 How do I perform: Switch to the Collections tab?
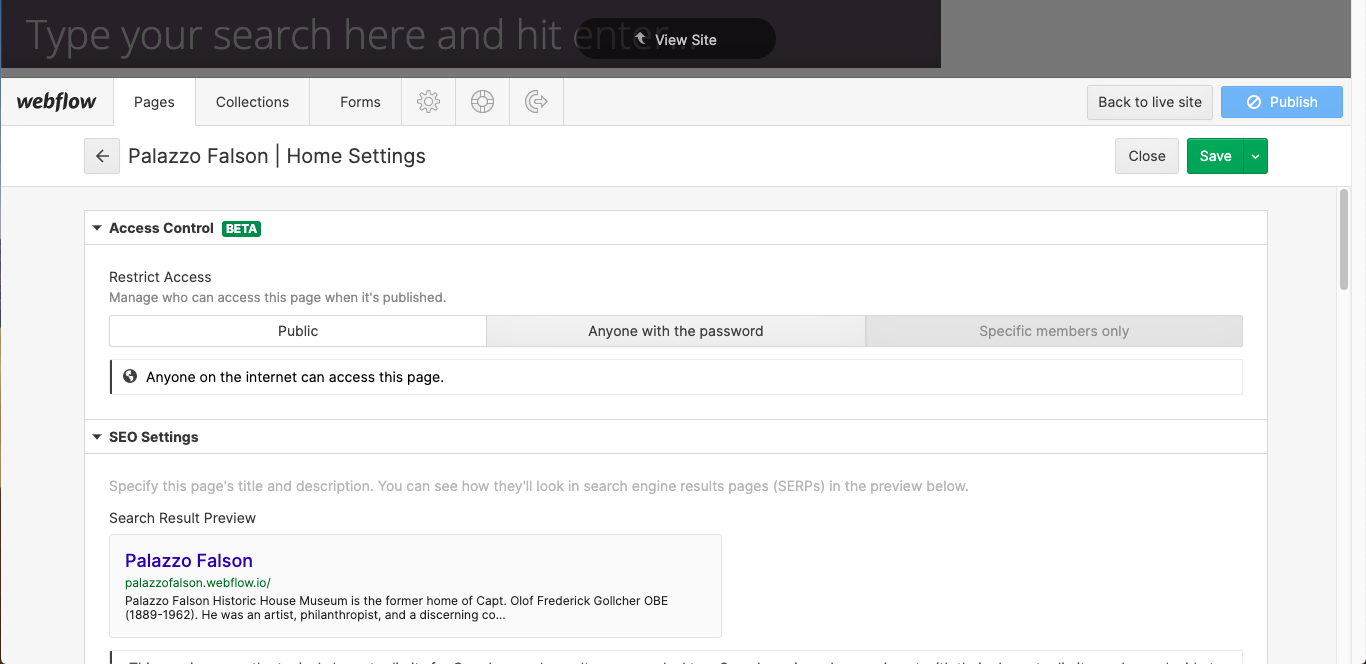point(252,102)
